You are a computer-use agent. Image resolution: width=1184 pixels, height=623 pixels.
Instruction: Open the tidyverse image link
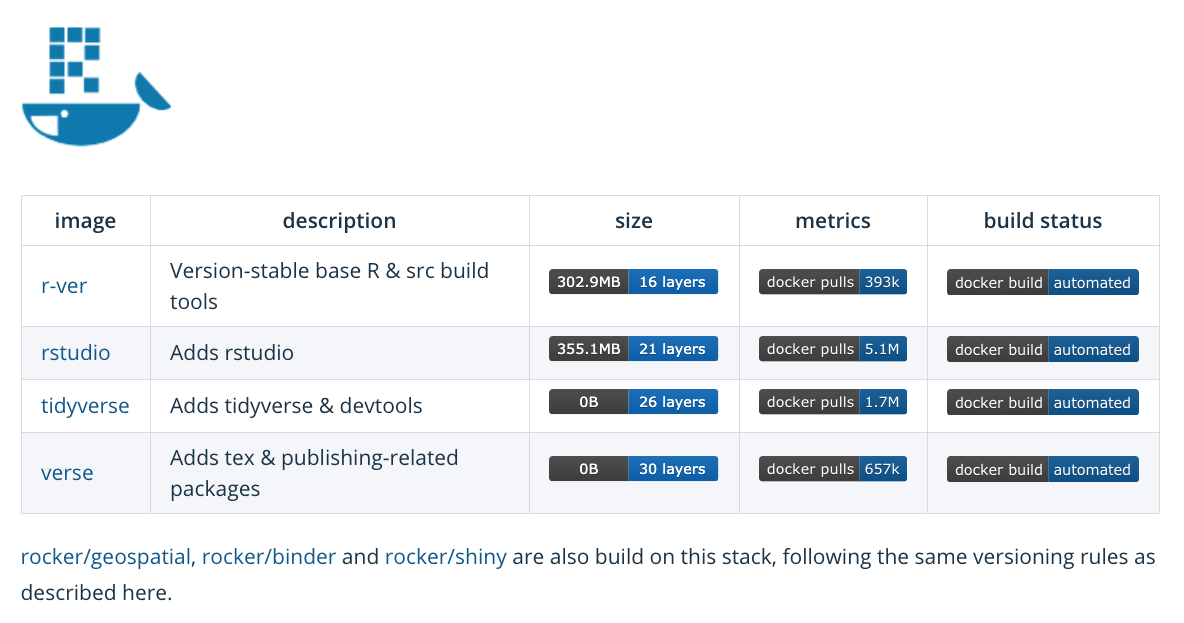pyautogui.click(x=85, y=406)
